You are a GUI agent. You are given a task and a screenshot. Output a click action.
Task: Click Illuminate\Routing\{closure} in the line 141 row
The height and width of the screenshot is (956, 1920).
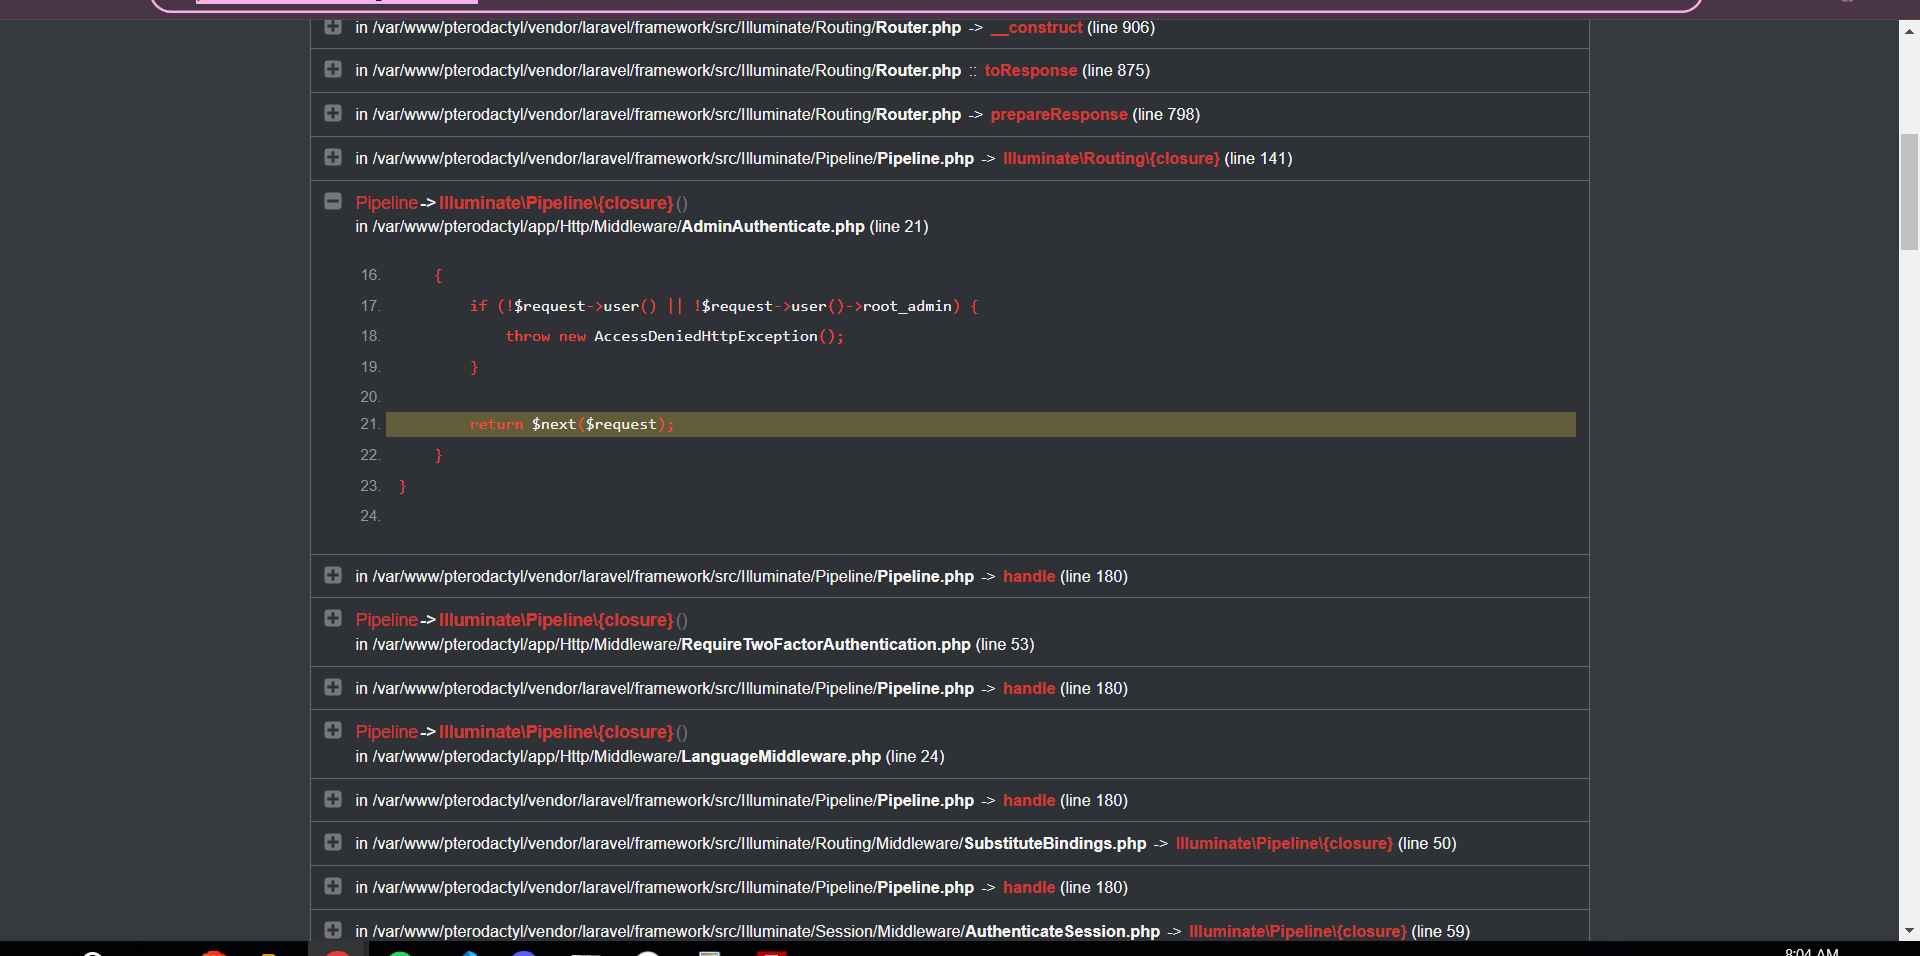point(1111,159)
